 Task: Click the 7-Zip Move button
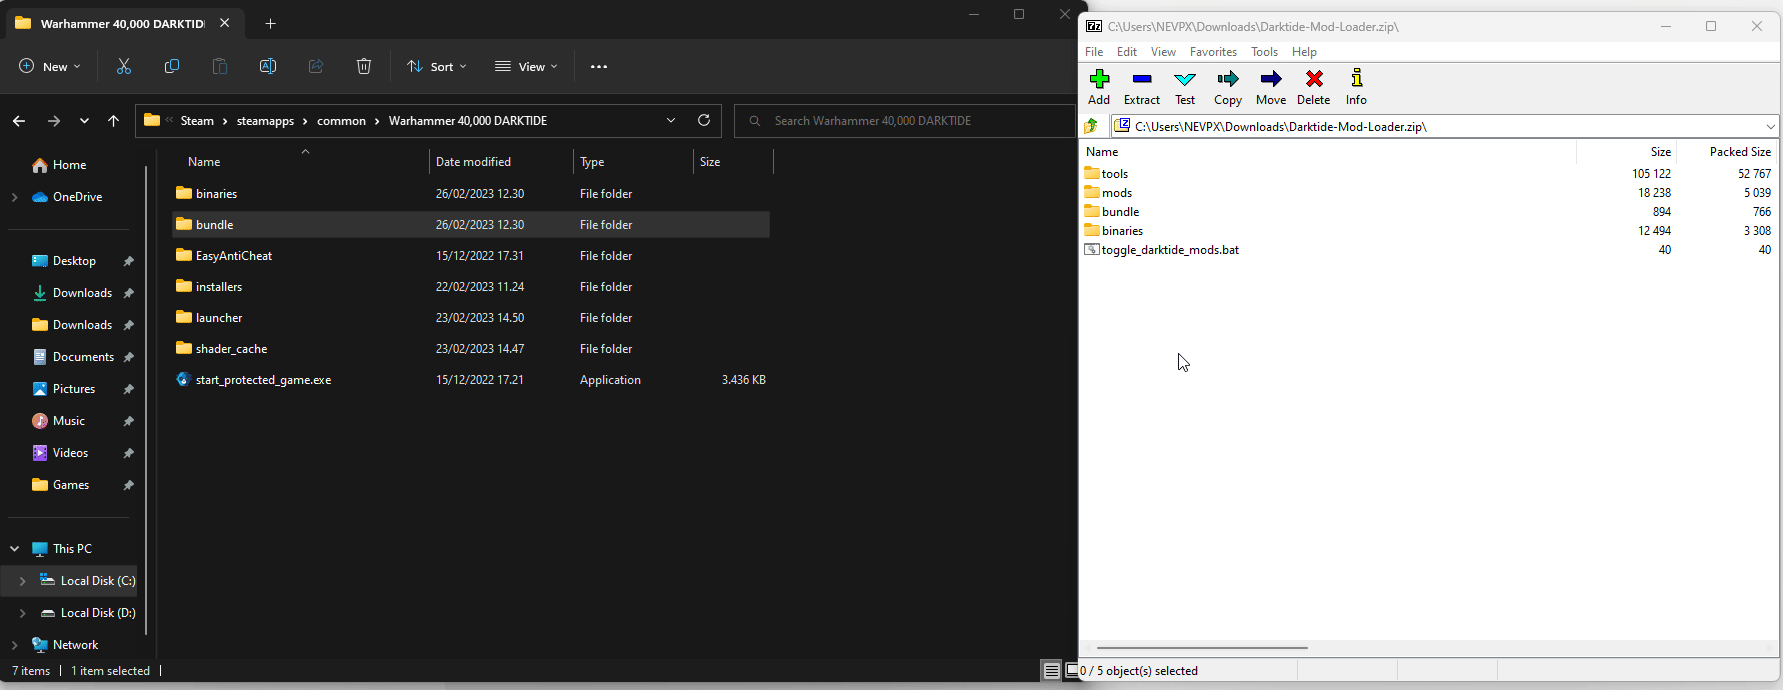point(1271,87)
